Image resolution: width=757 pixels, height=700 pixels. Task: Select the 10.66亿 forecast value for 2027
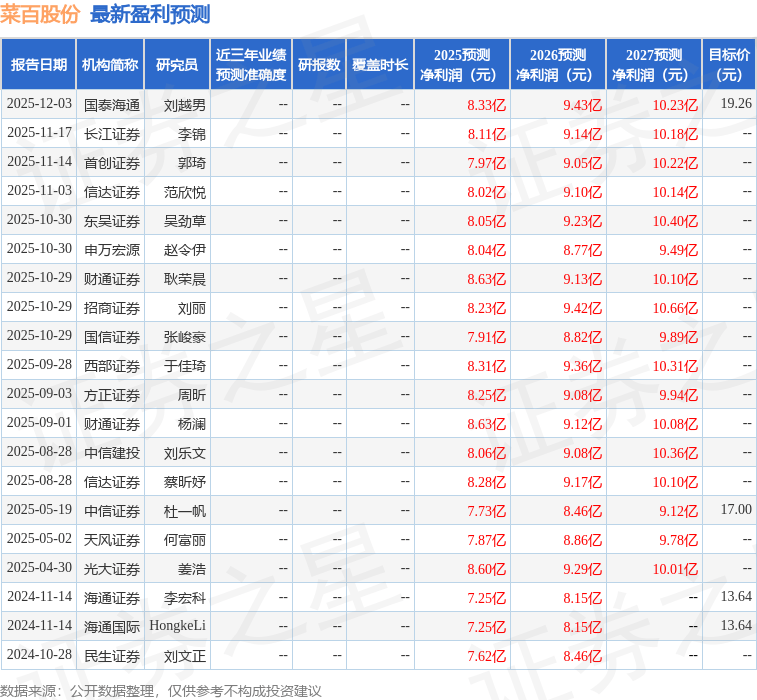(x=675, y=308)
